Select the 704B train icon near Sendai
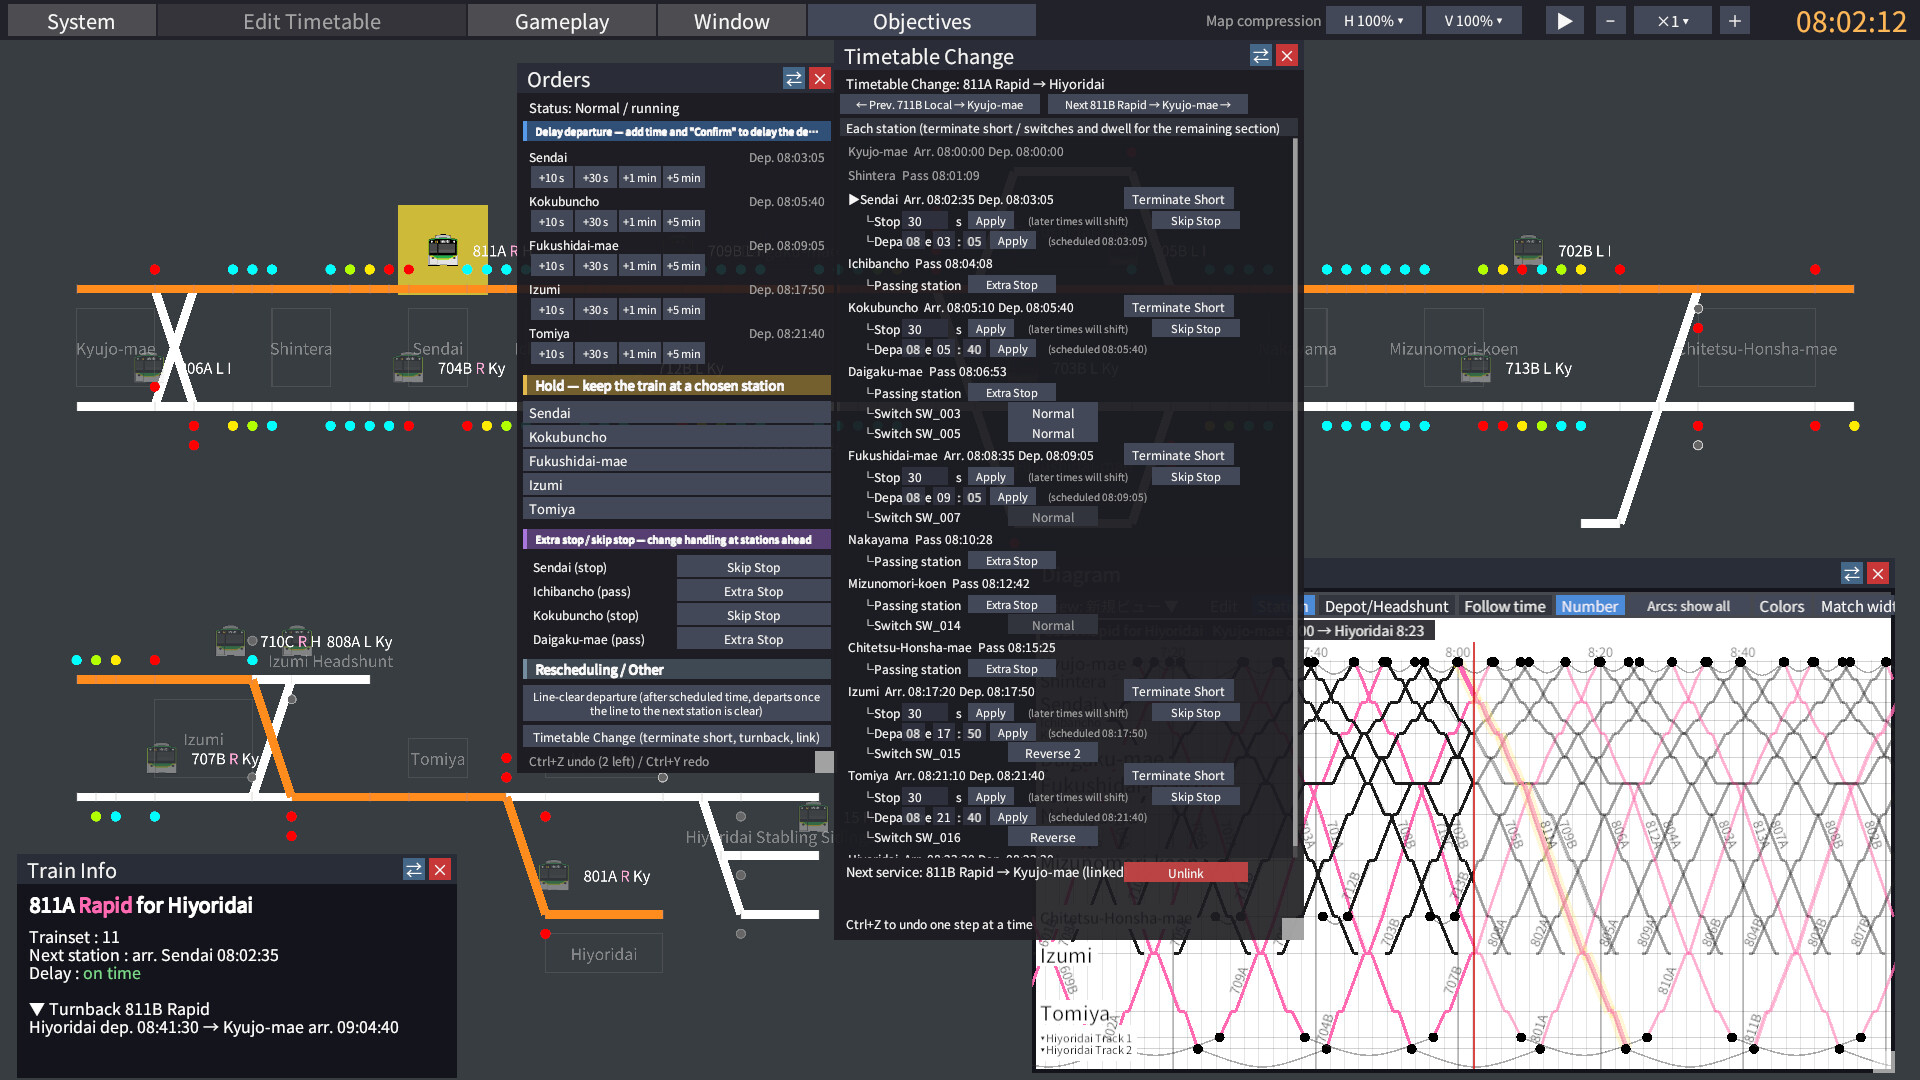Viewport: 1920px width, 1080px height. point(408,368)
